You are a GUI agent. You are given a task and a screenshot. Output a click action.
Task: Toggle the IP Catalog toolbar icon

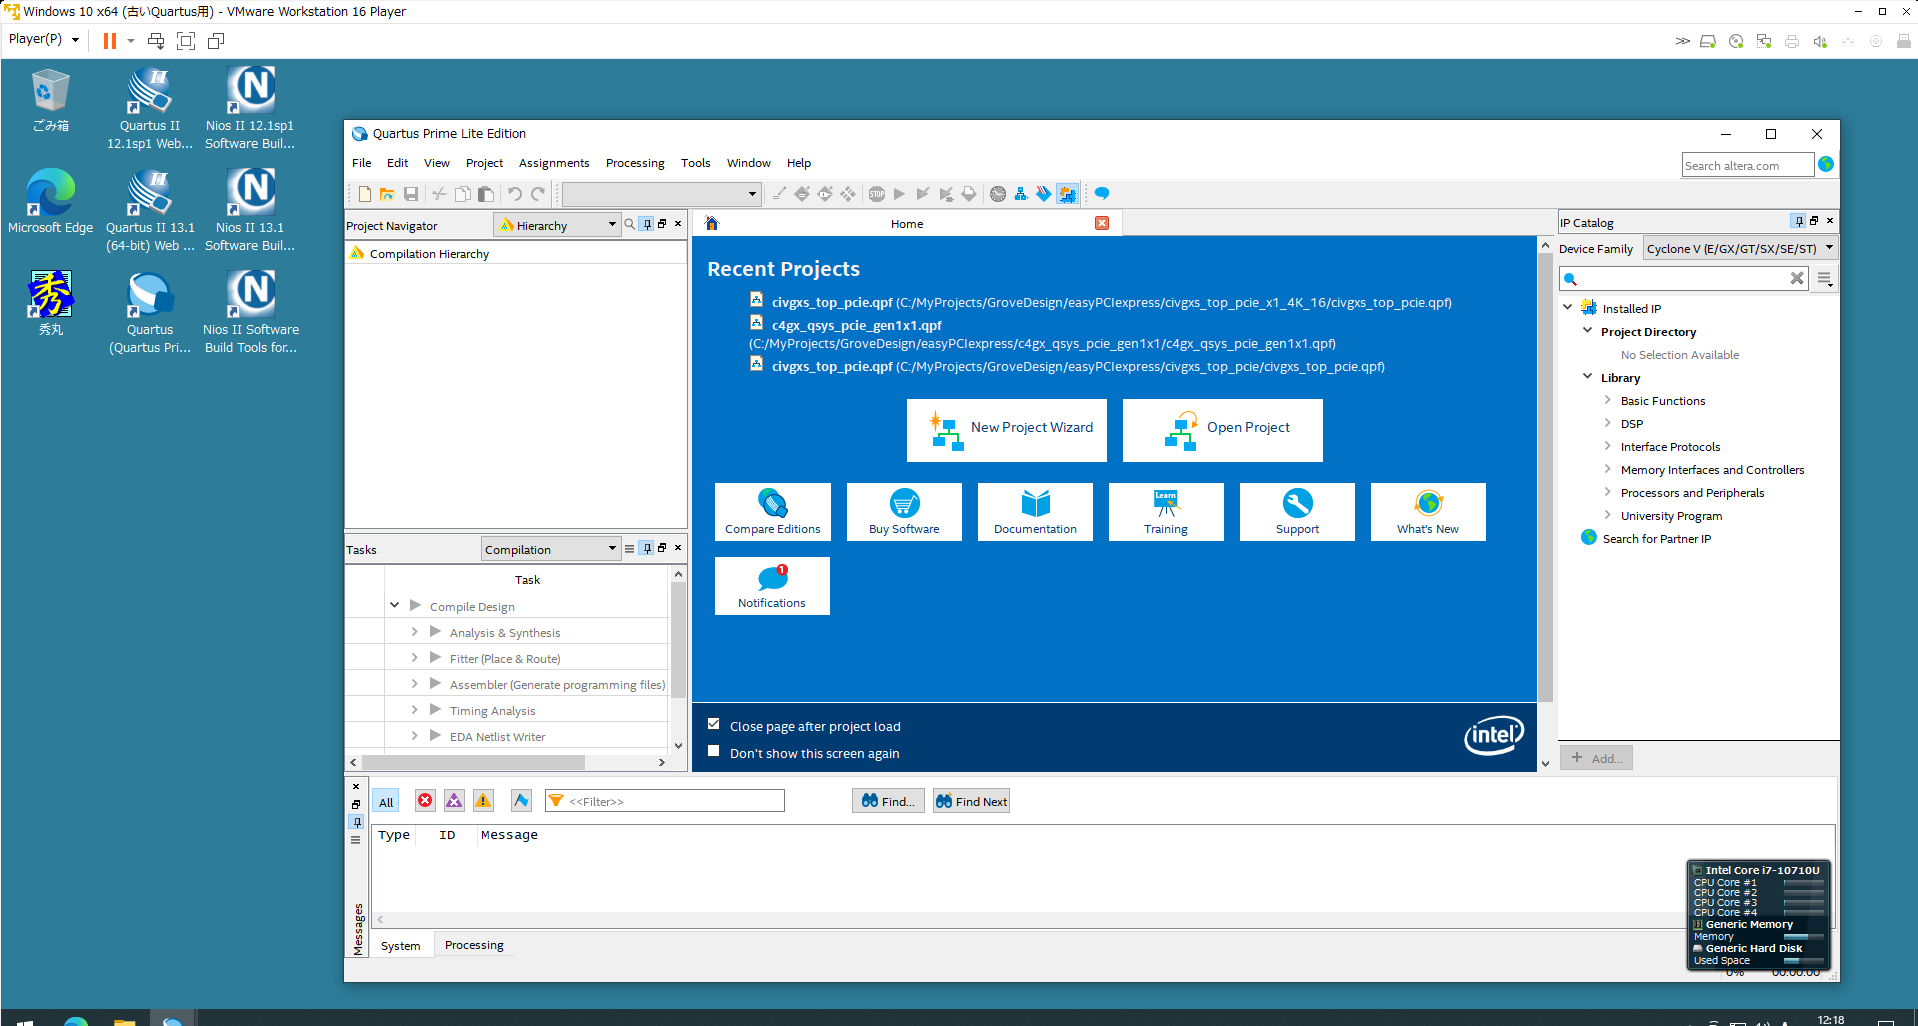(x=1067, y=194)
